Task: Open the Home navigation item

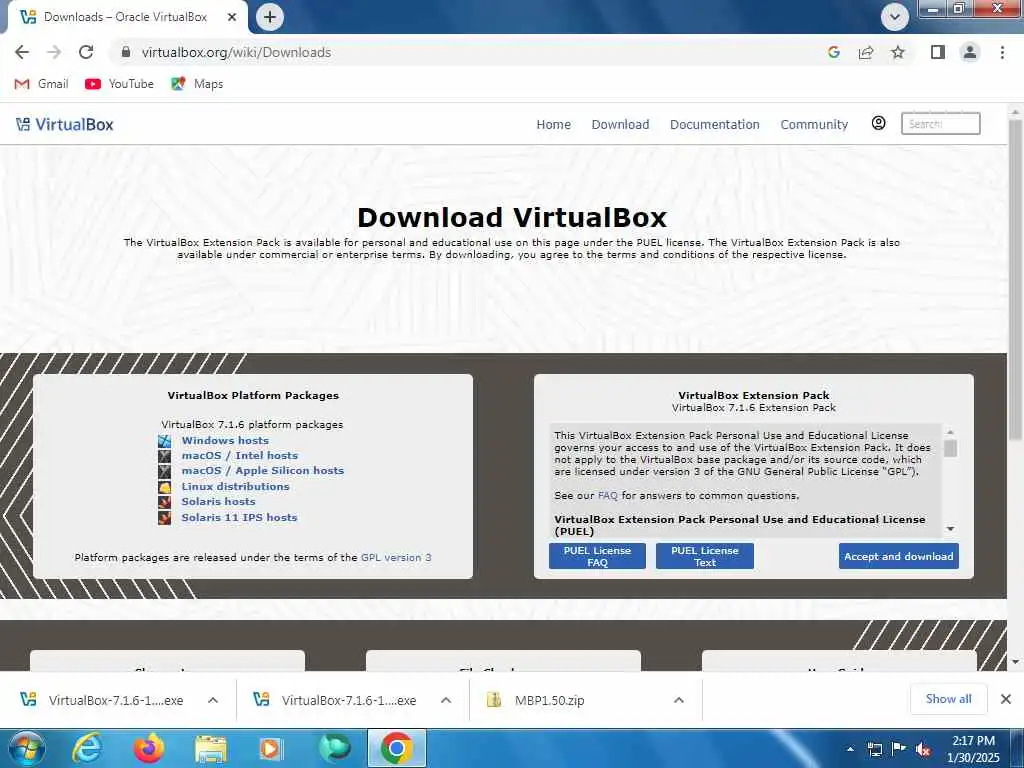Action: pos(554,125)
